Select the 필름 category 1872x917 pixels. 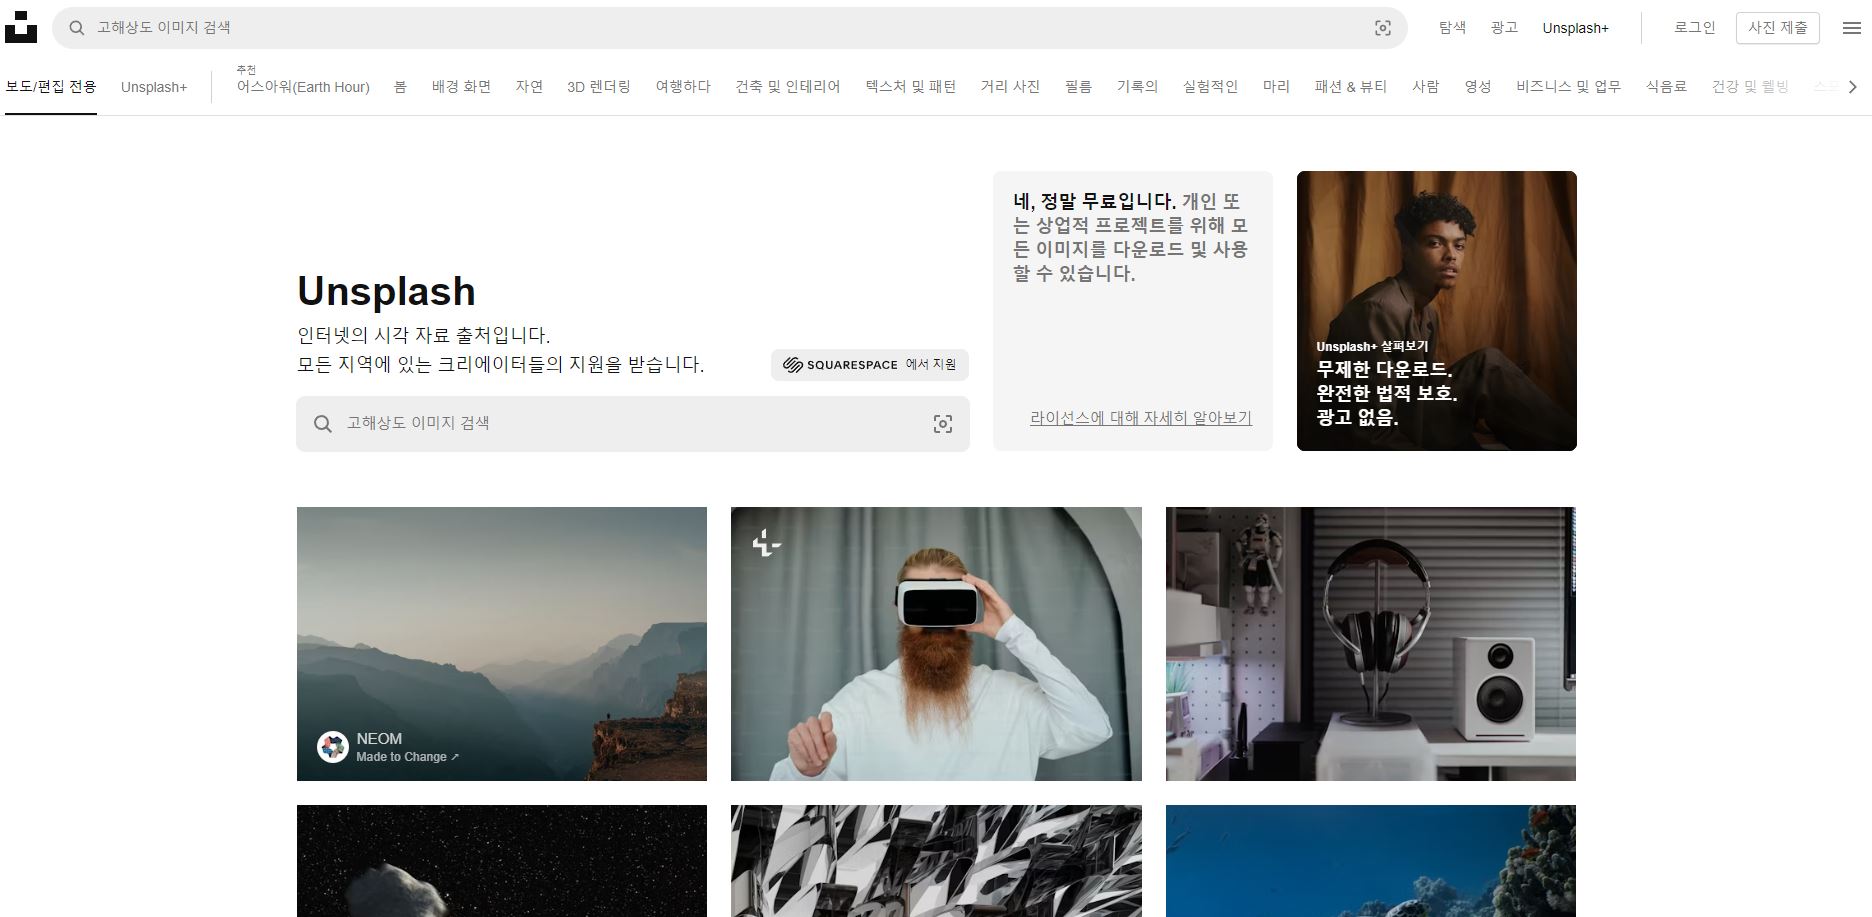point(1078,87)
